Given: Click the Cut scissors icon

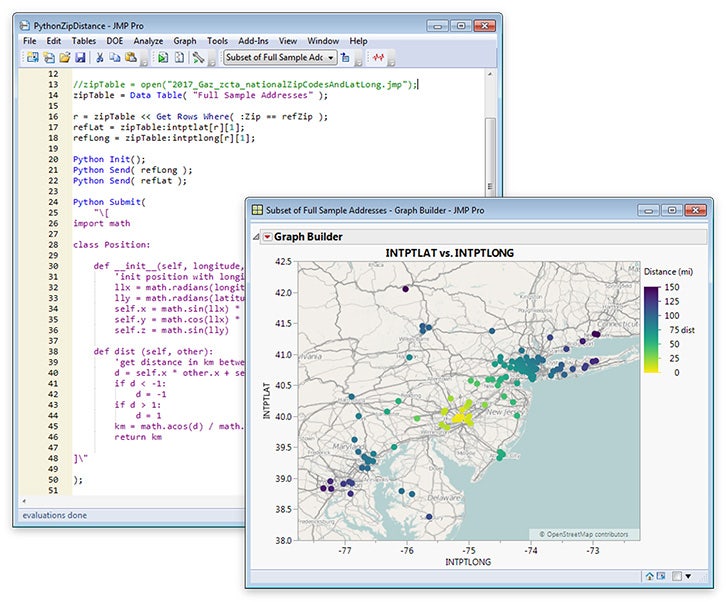Looking at the screenshot, I should 99,58.
